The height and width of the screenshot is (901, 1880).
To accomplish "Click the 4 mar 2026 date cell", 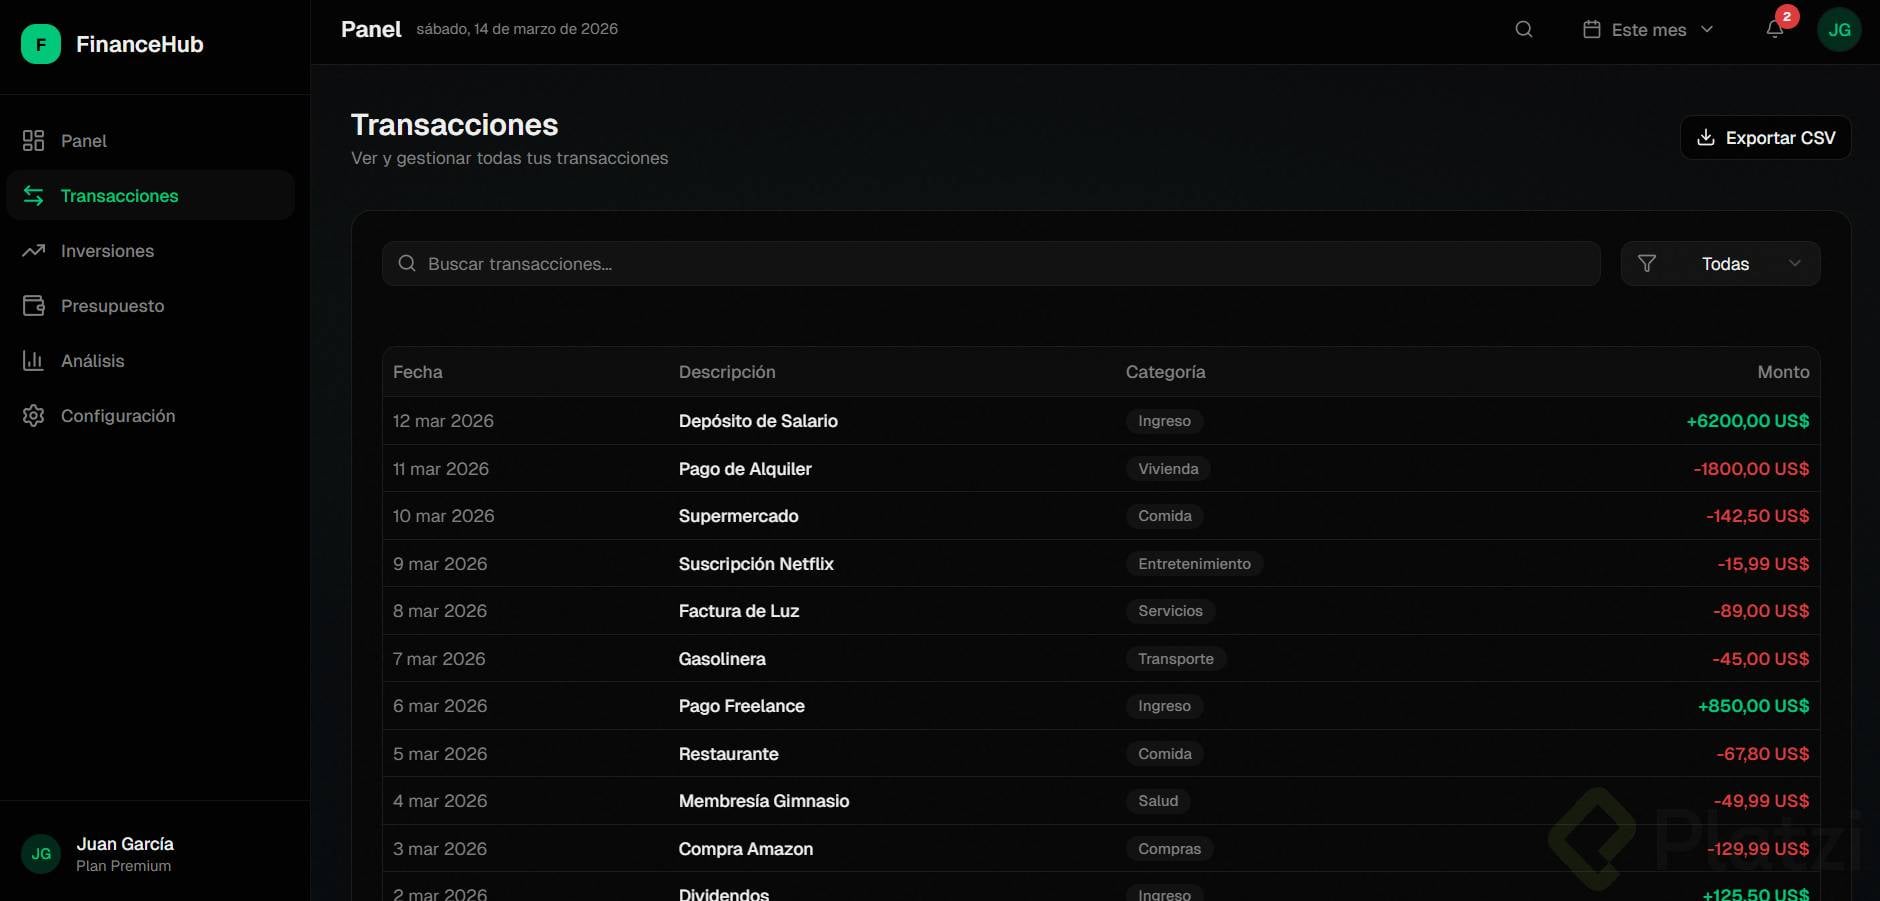I will [440, 801].
